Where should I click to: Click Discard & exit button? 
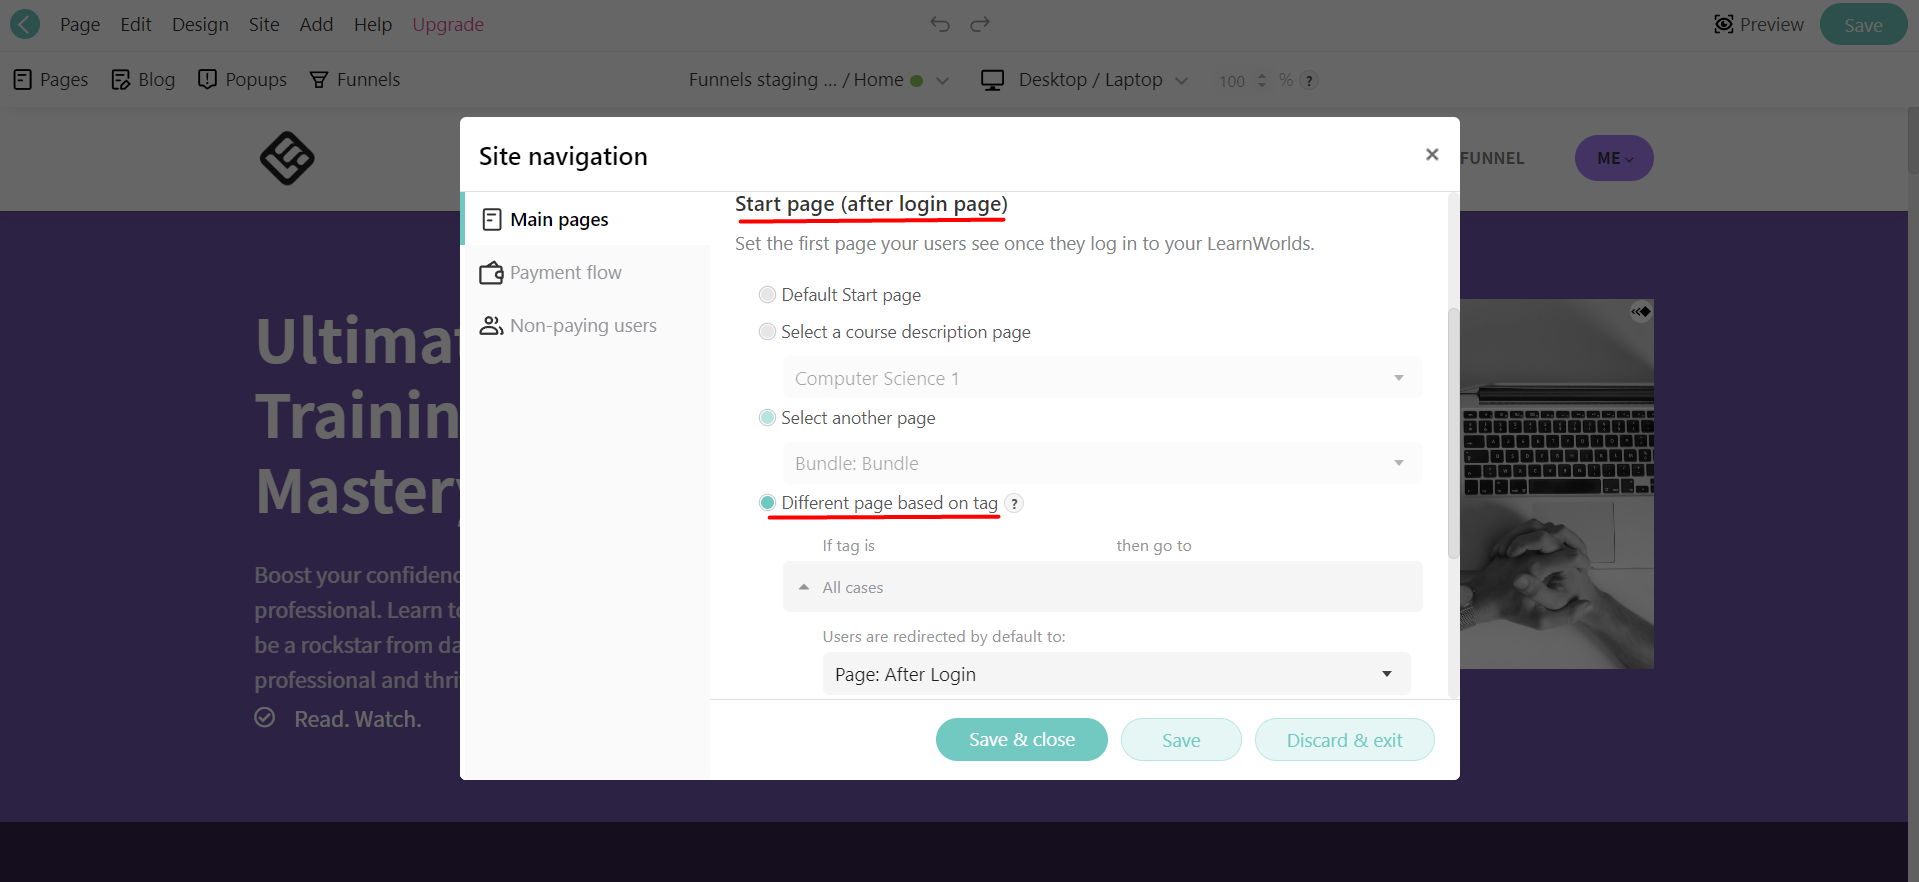(1344, 739)
